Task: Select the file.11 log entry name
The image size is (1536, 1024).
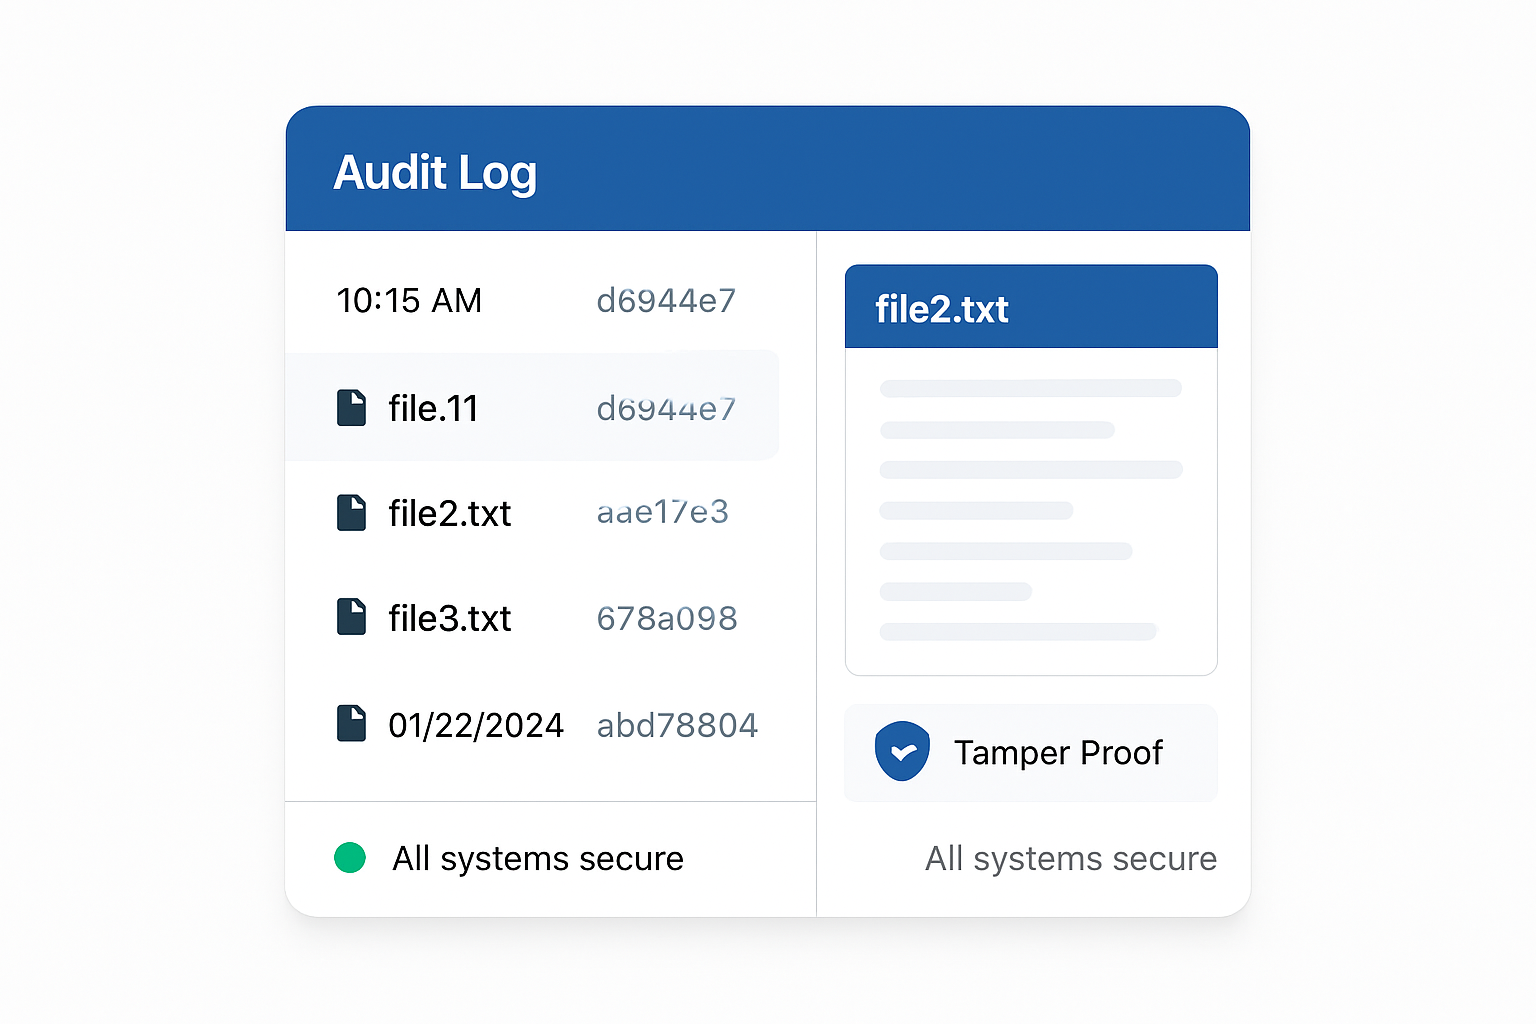Action: 433,408
